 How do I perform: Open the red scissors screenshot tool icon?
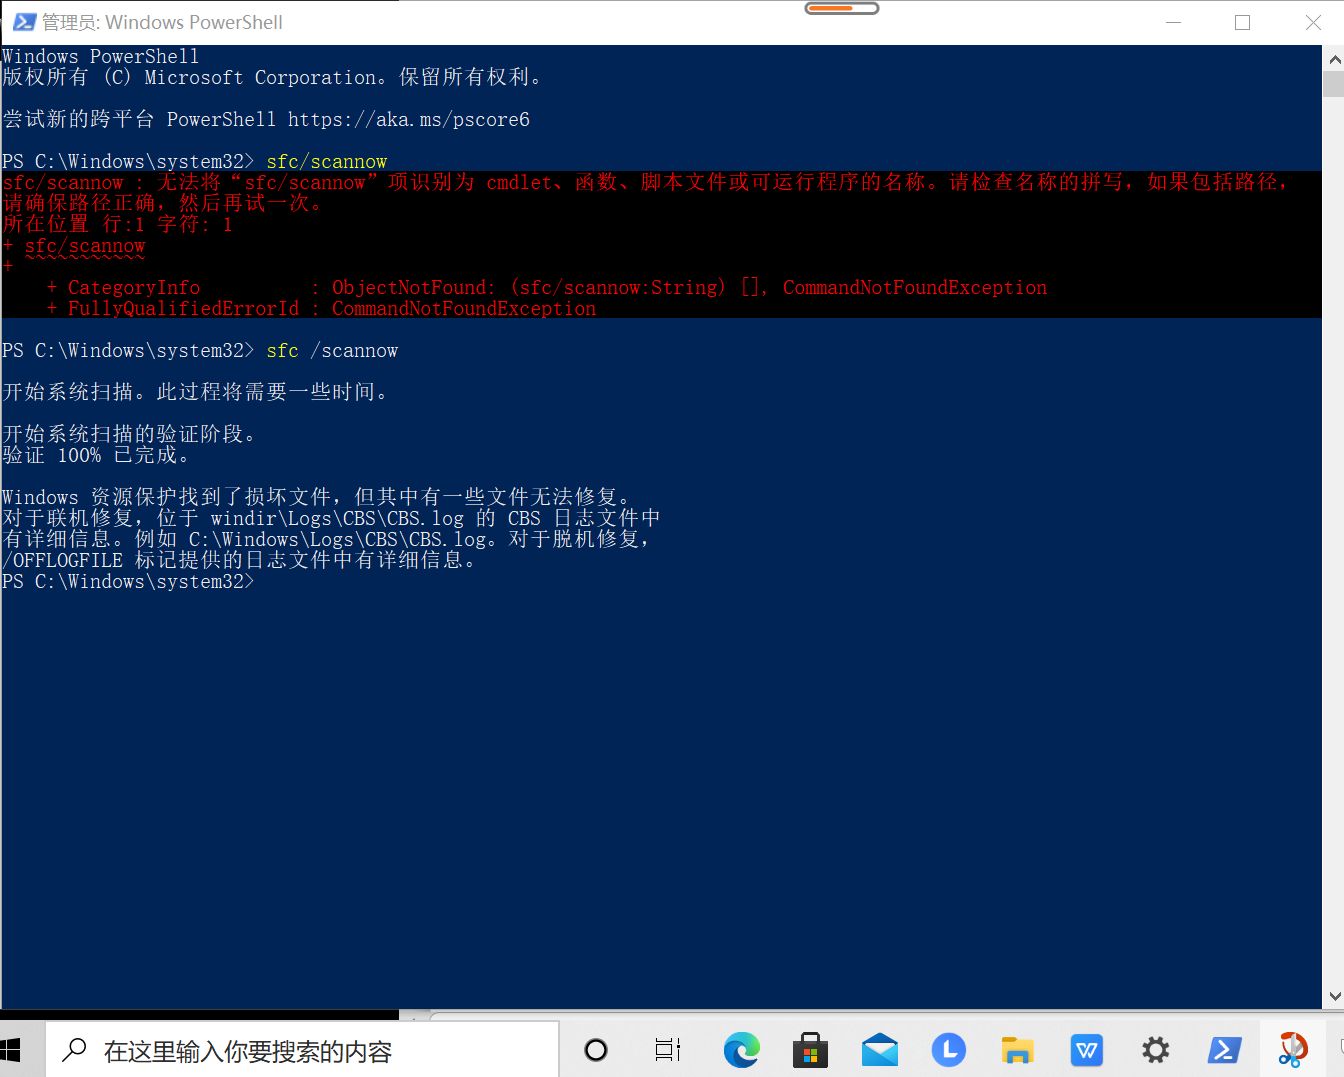point(1292,1049)
